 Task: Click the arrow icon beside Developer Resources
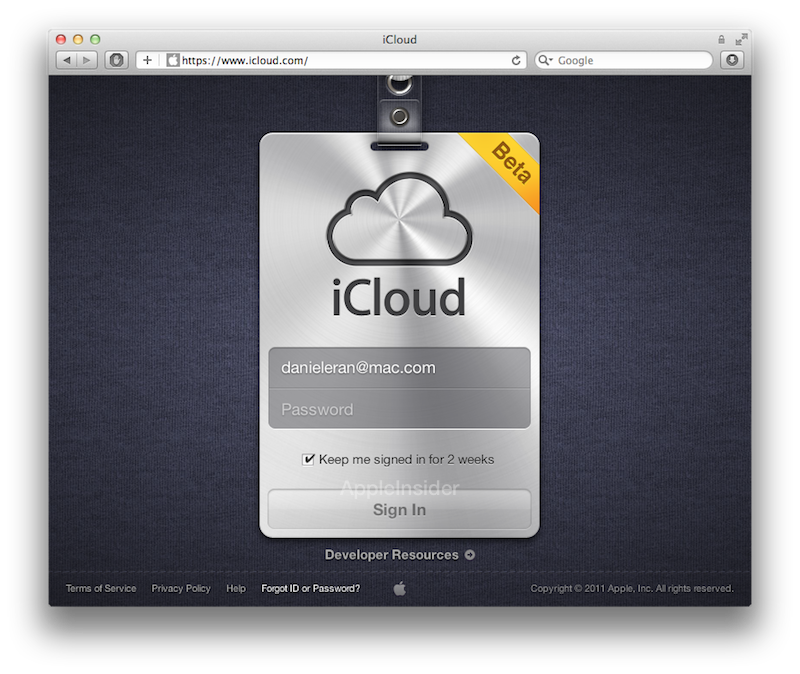(x=470, y=555)
